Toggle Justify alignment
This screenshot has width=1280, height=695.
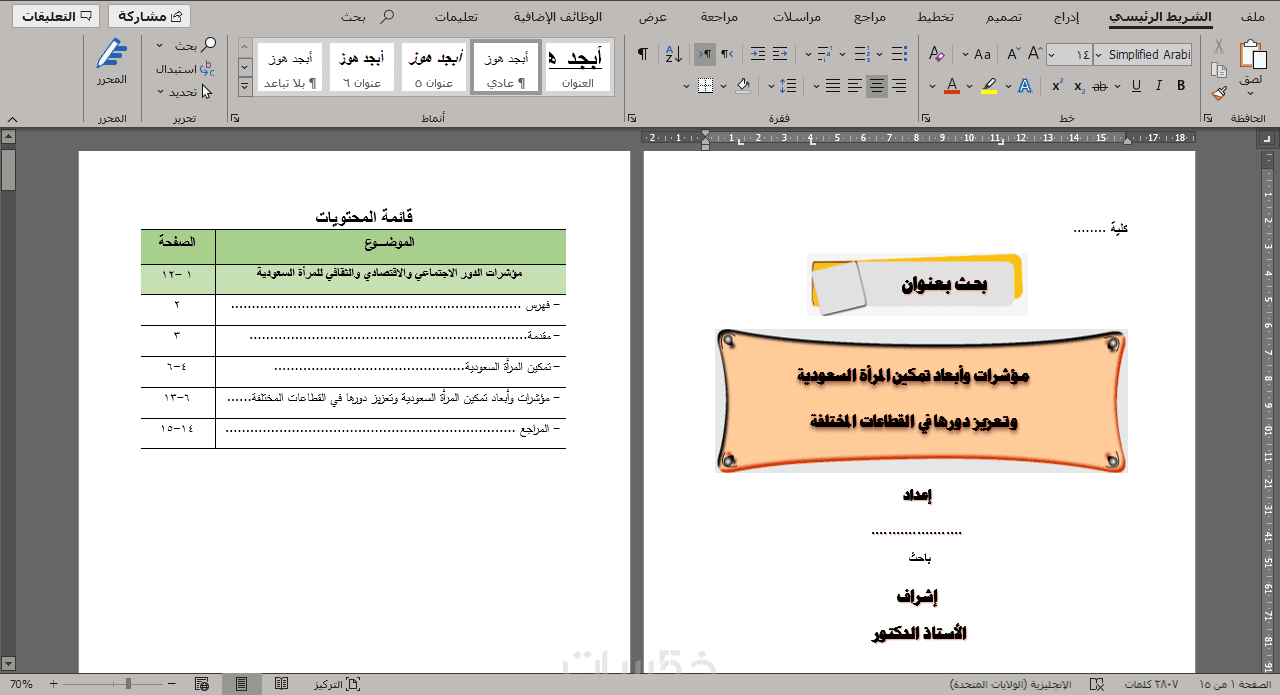tap(832, 86)
